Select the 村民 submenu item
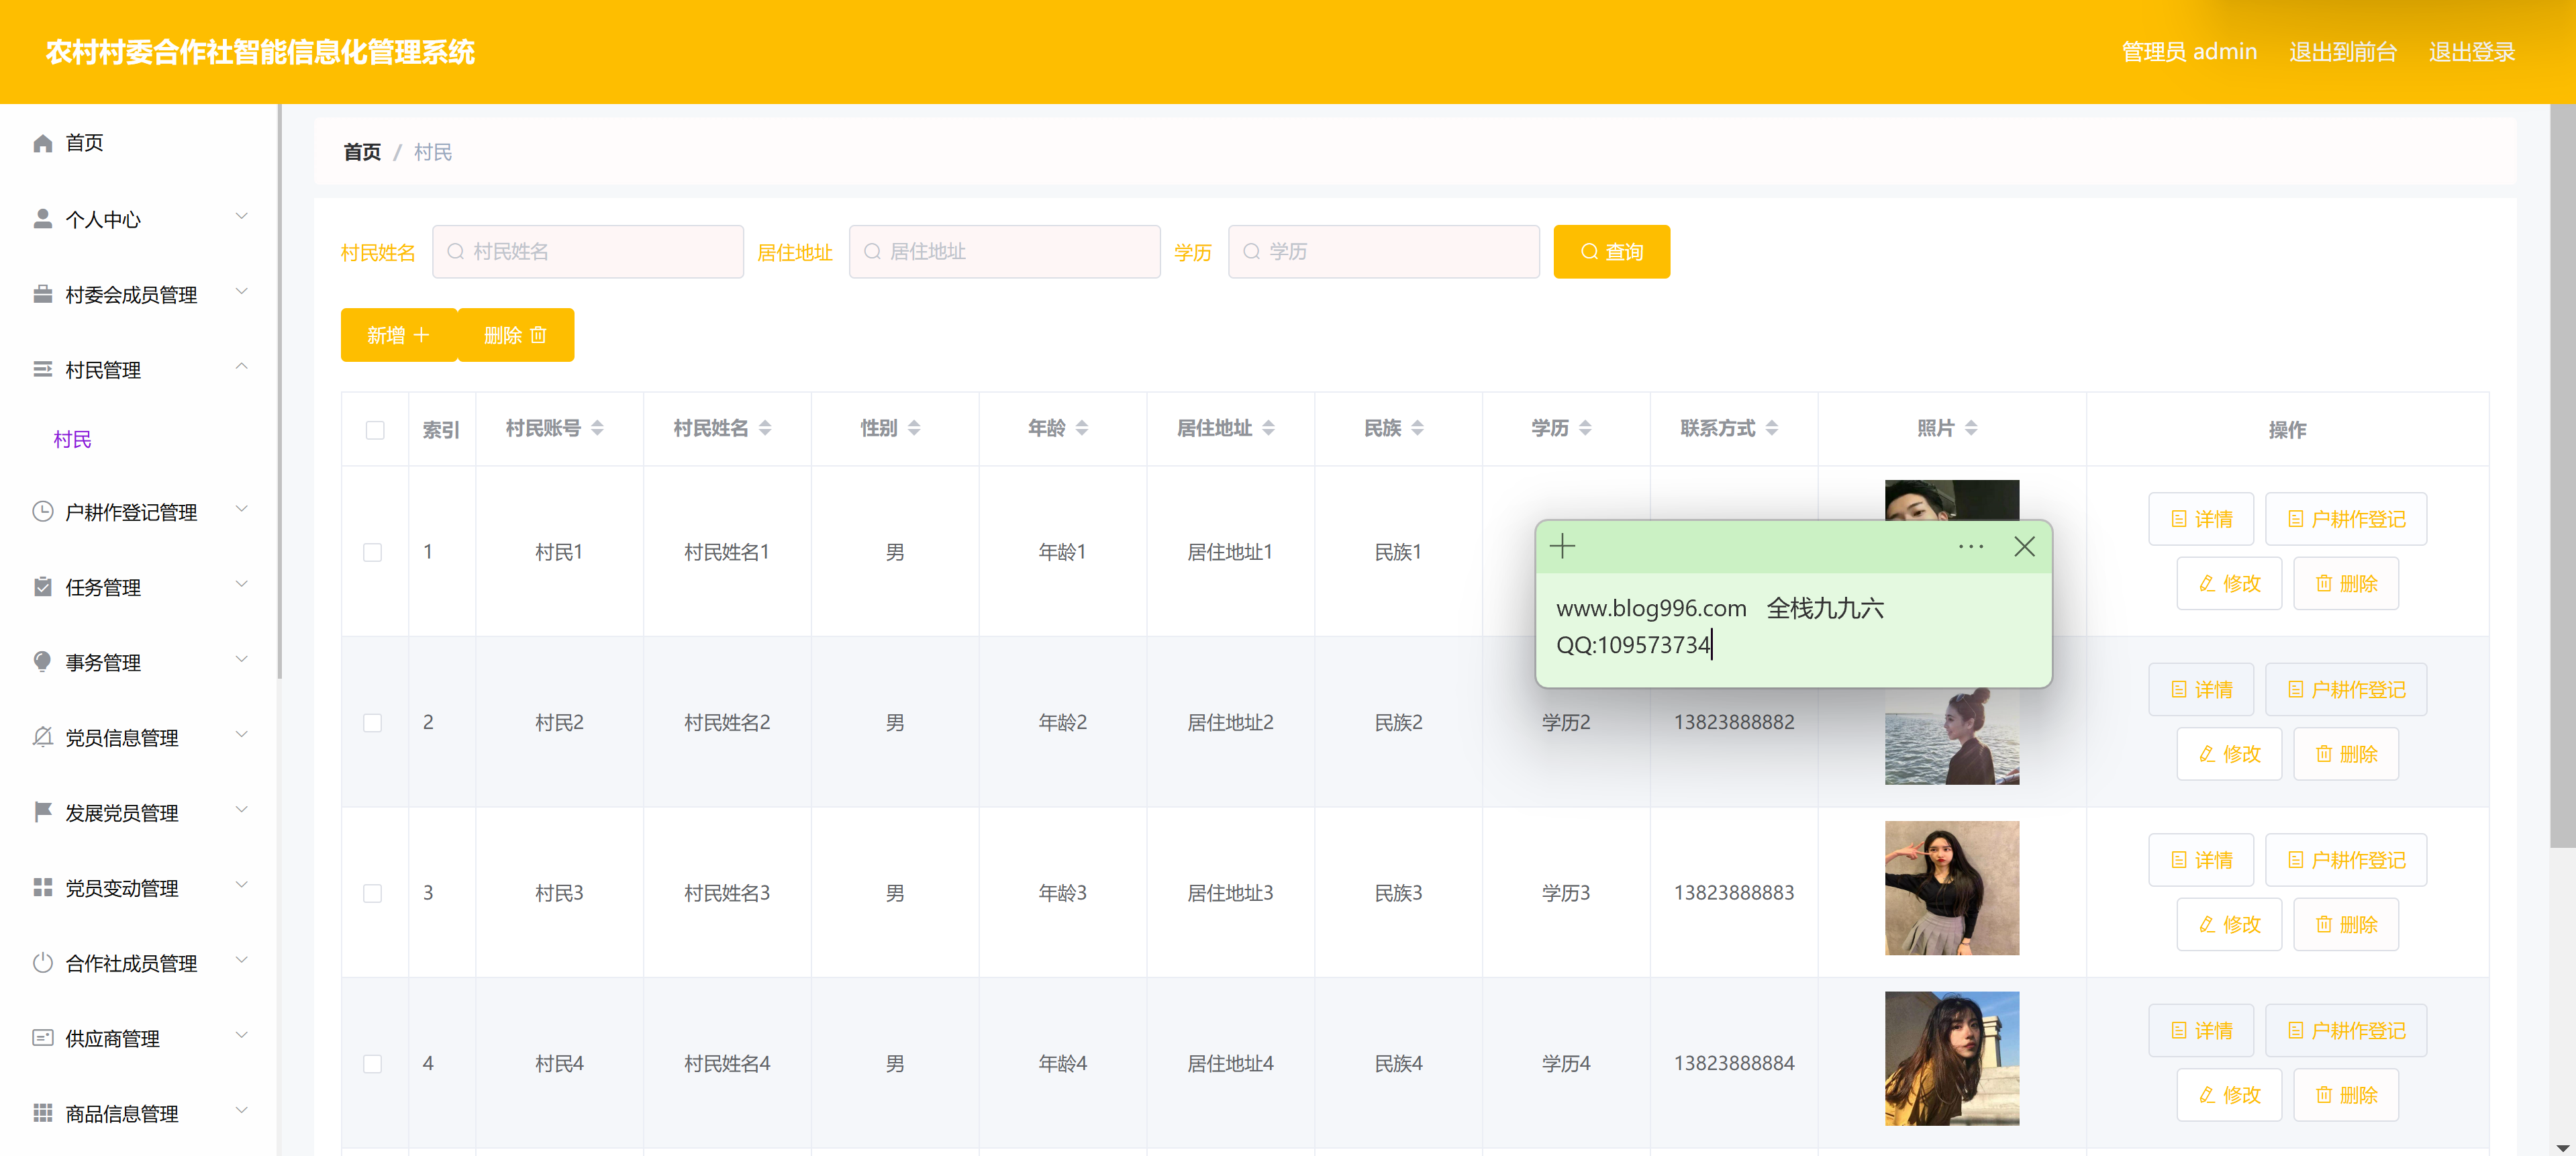This screenshot has width=2576, height=1156. (x=72, y=439)
